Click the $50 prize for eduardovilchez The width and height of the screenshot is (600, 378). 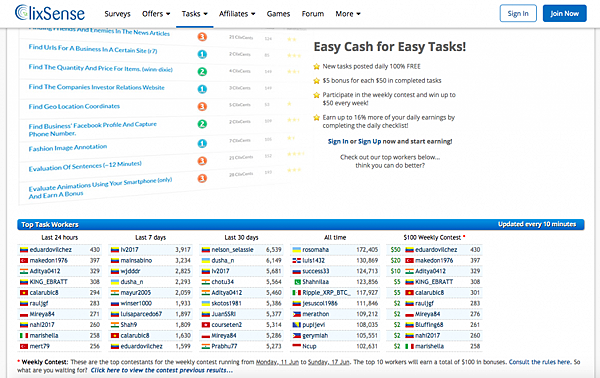pos(395,250)
